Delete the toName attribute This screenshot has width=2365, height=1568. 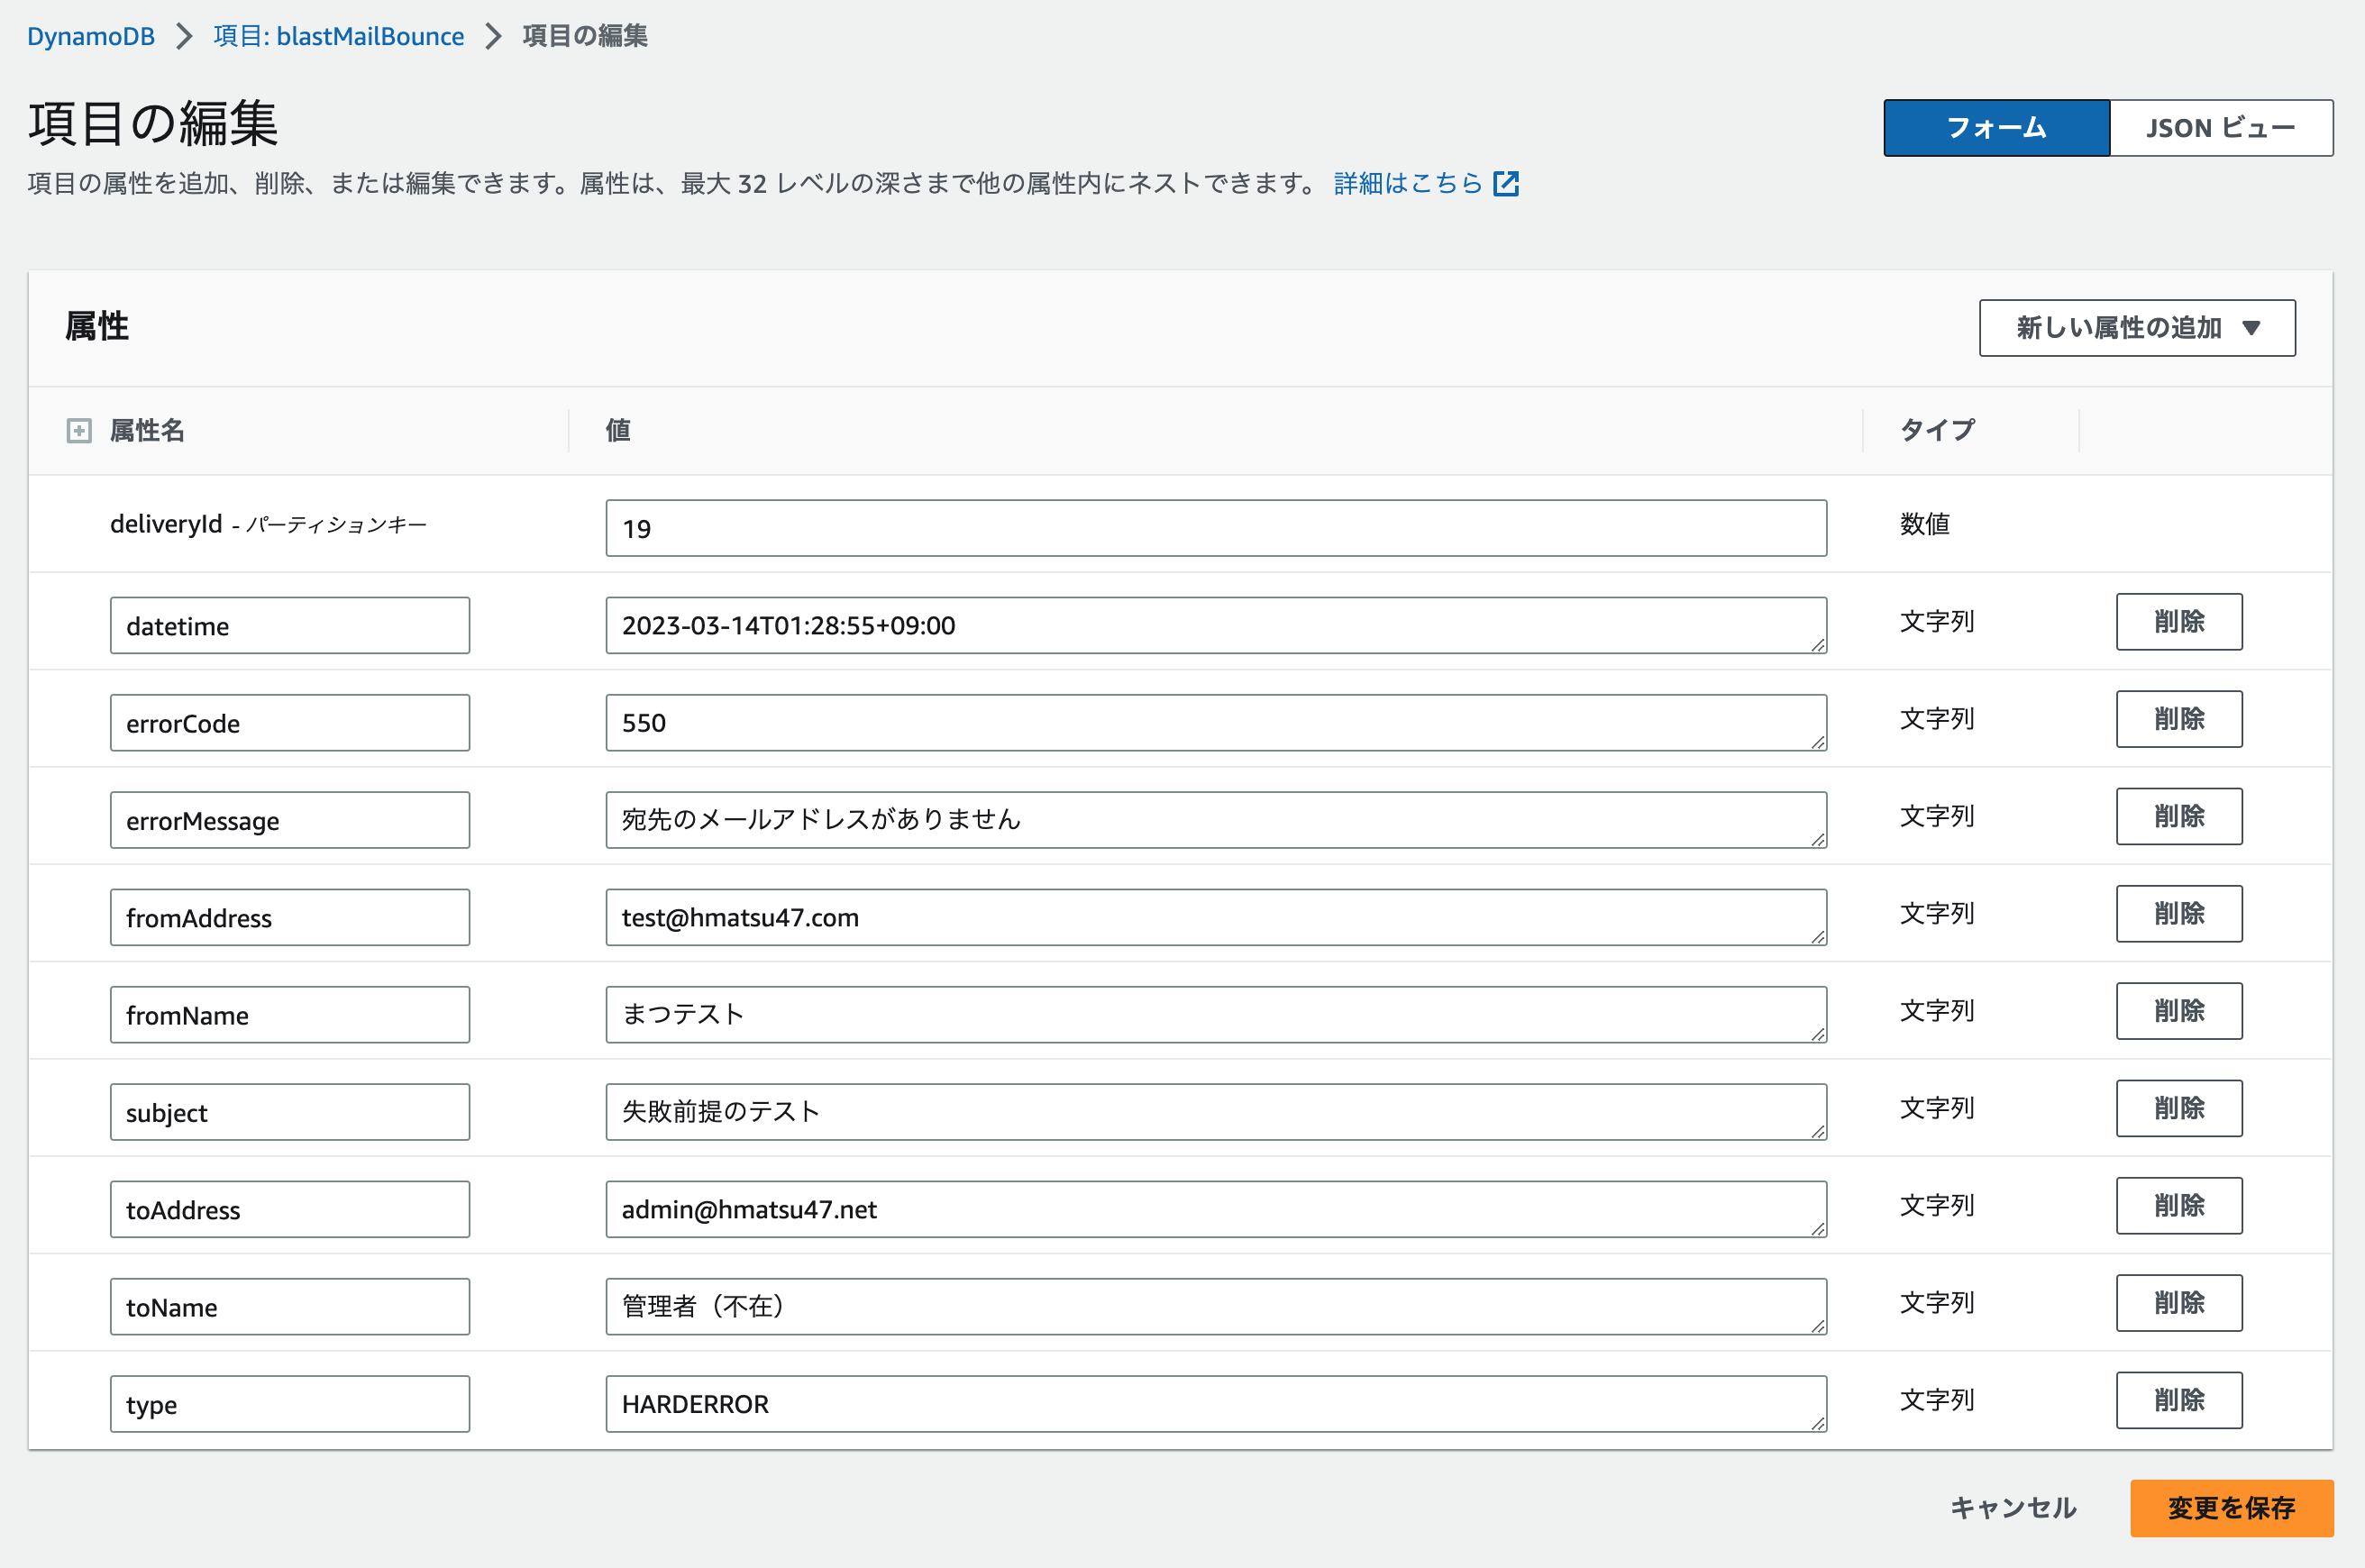(2179, 1303)
